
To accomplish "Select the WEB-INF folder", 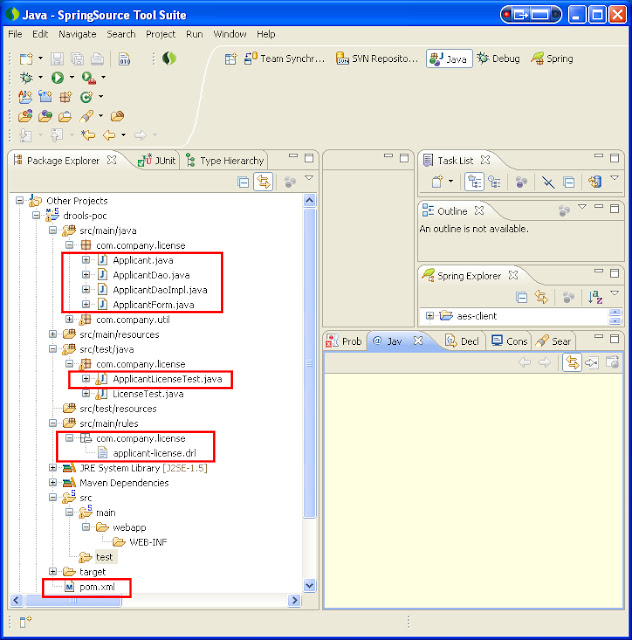I will (148, 542).
